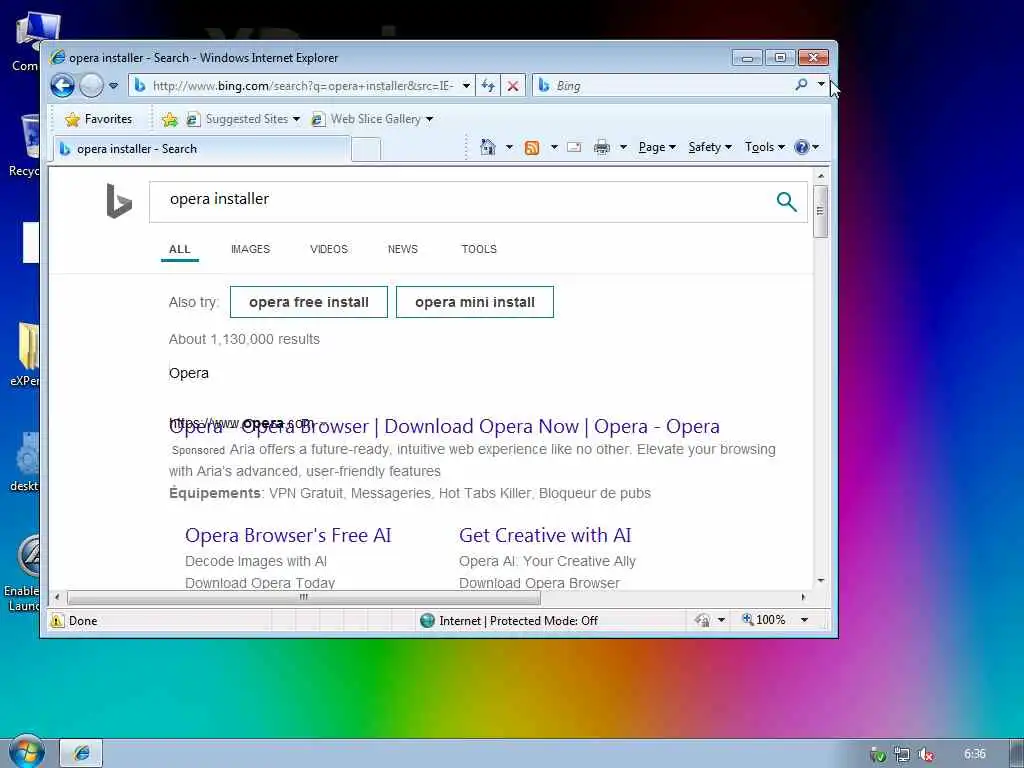This screenshot has height=768, width=1024.
Task: Click the horizontal scrollbar thumb
Action: [304, 597]
